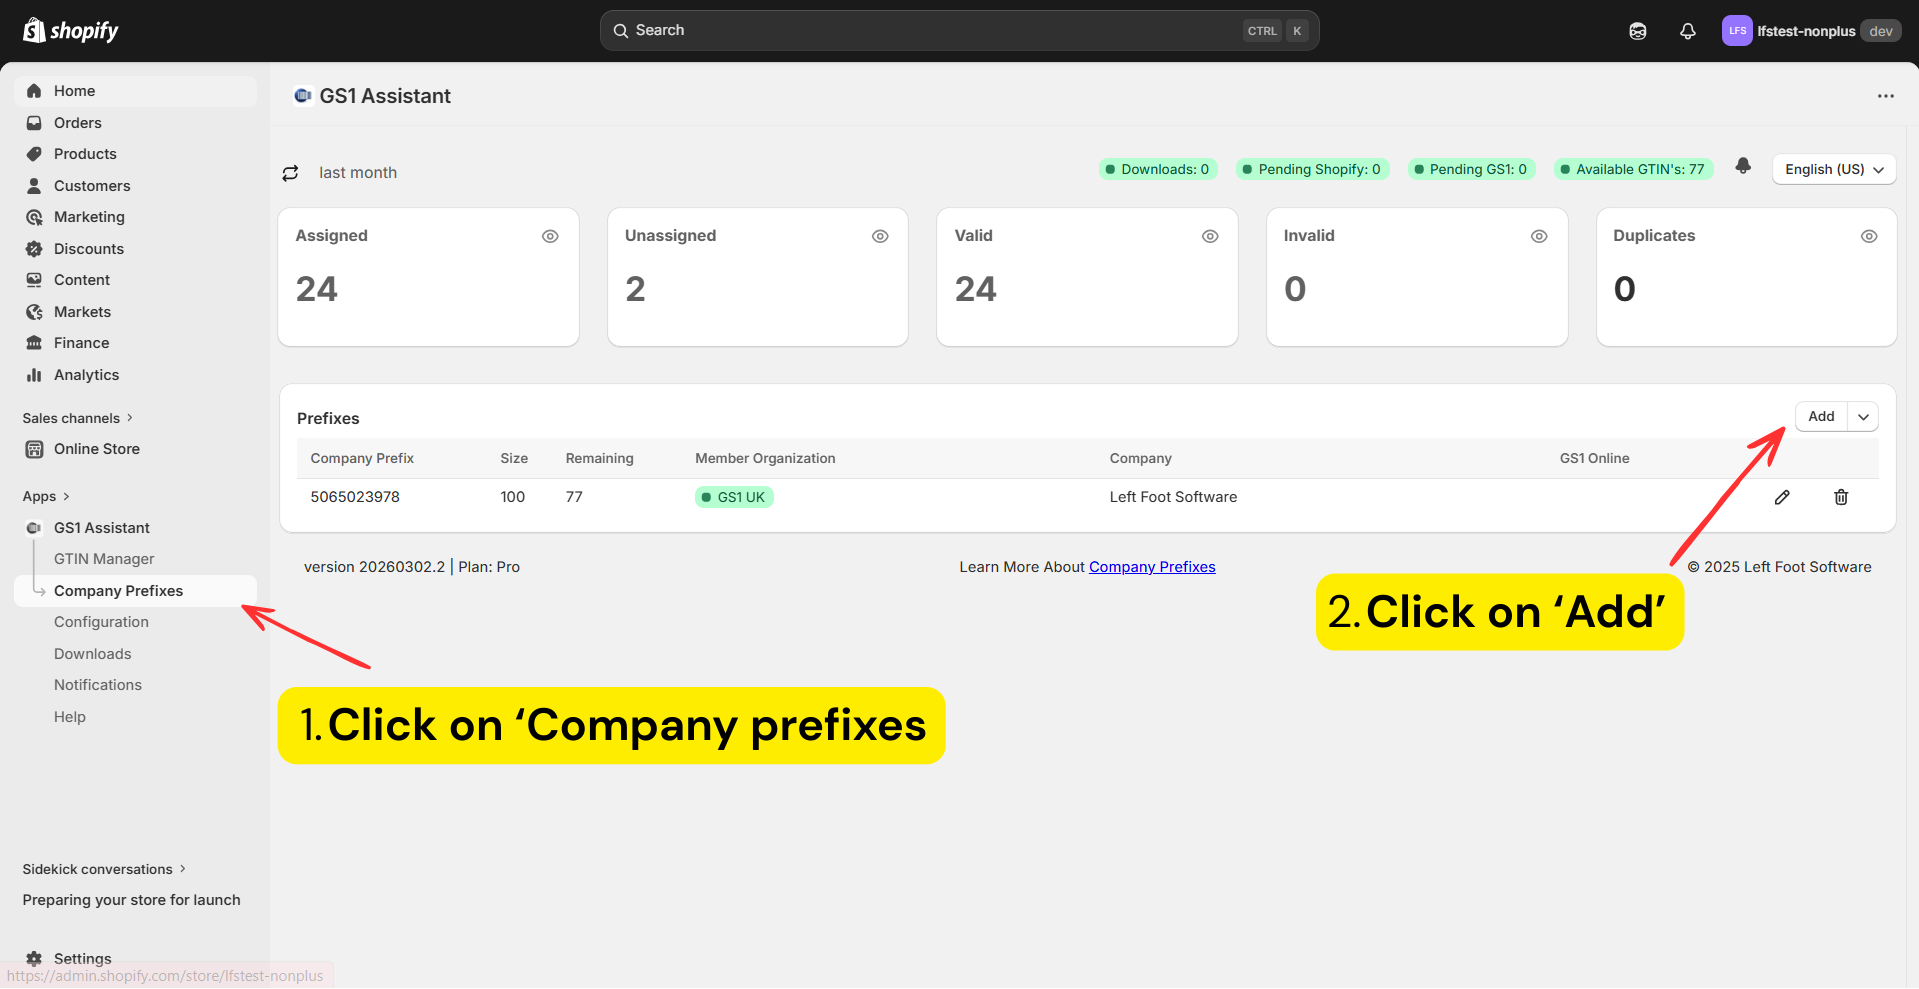Click Available GTIN's: 77 badge
The width and height of the screenshot is (1919, 989).
[x=1633, y=169]
